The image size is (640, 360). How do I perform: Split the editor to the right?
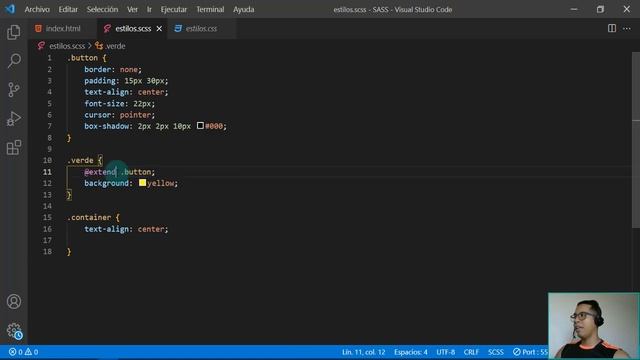click(x=611, y=28)
